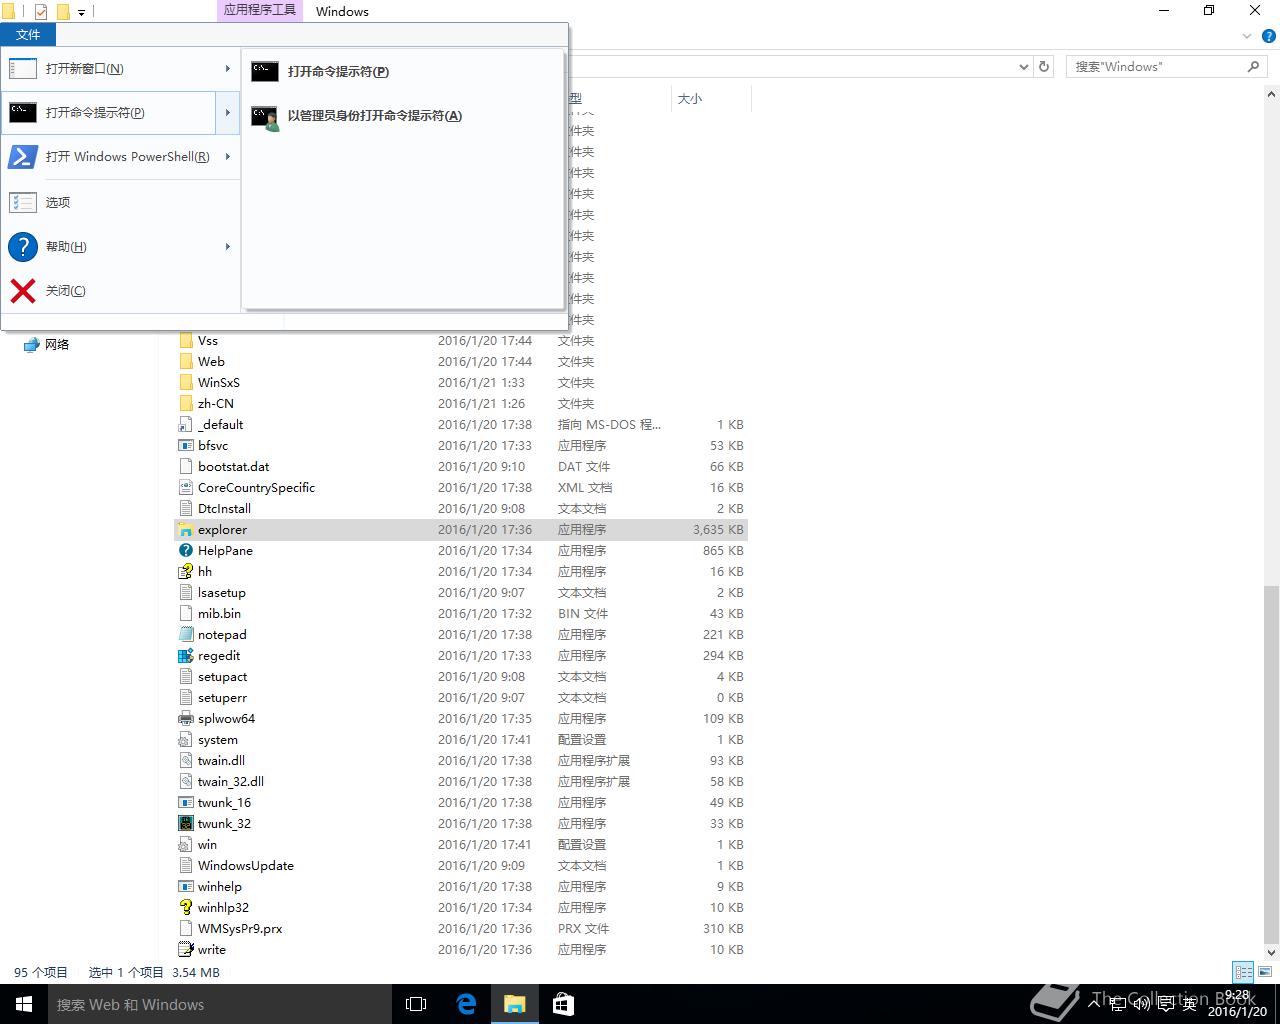This screenshot has height=1024, width=1280.
Task: Open quick access toolbar dropdown arrow
Action: pos(81,12)
